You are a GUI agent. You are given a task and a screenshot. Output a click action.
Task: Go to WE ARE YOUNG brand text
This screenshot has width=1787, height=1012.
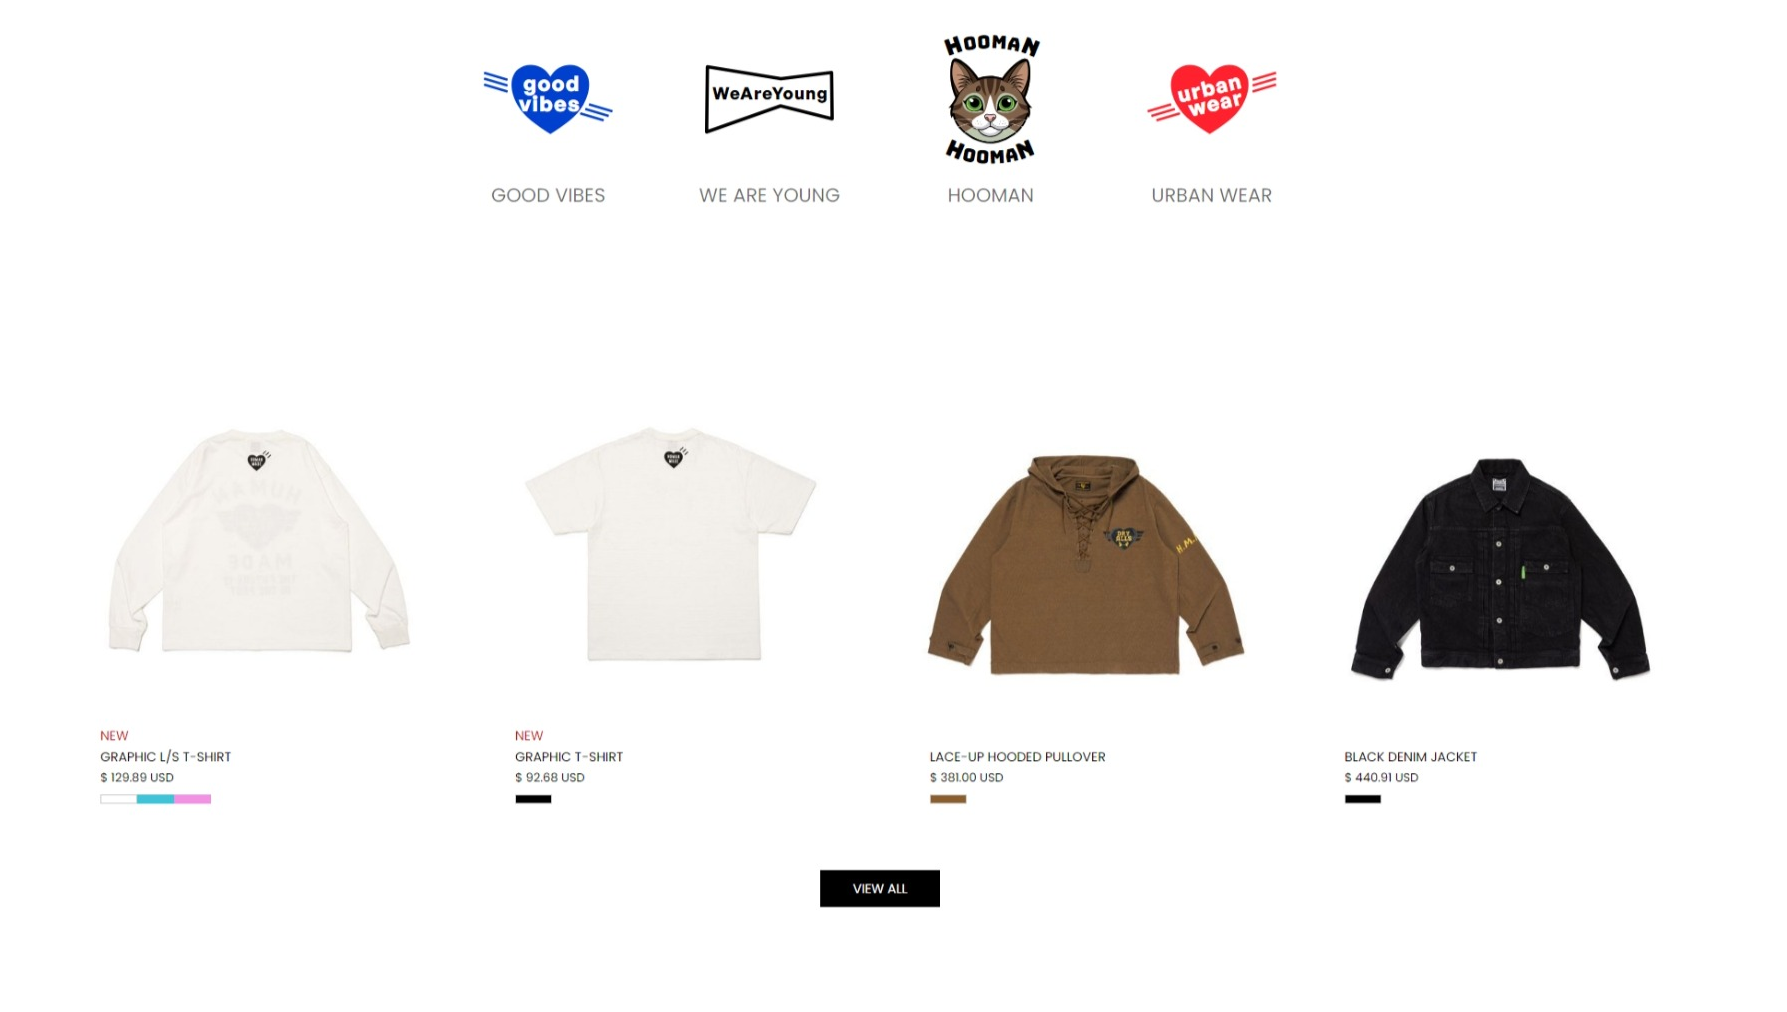[x=769, y=195]
